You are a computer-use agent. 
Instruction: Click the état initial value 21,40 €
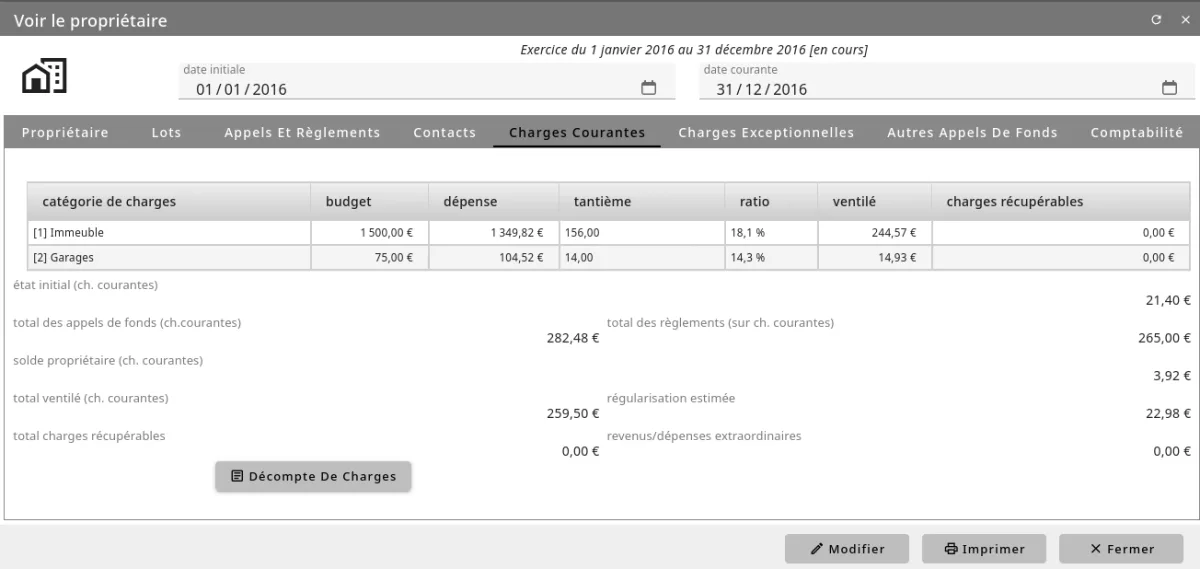[1168, 300]
